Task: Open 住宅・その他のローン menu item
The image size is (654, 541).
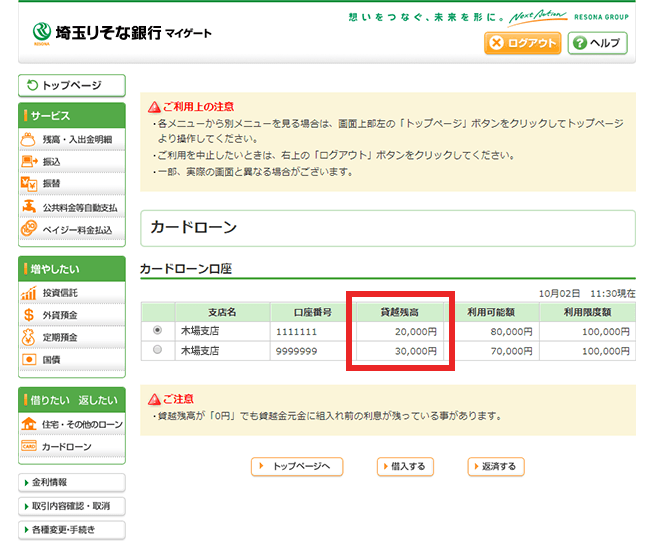Action: 72,424
